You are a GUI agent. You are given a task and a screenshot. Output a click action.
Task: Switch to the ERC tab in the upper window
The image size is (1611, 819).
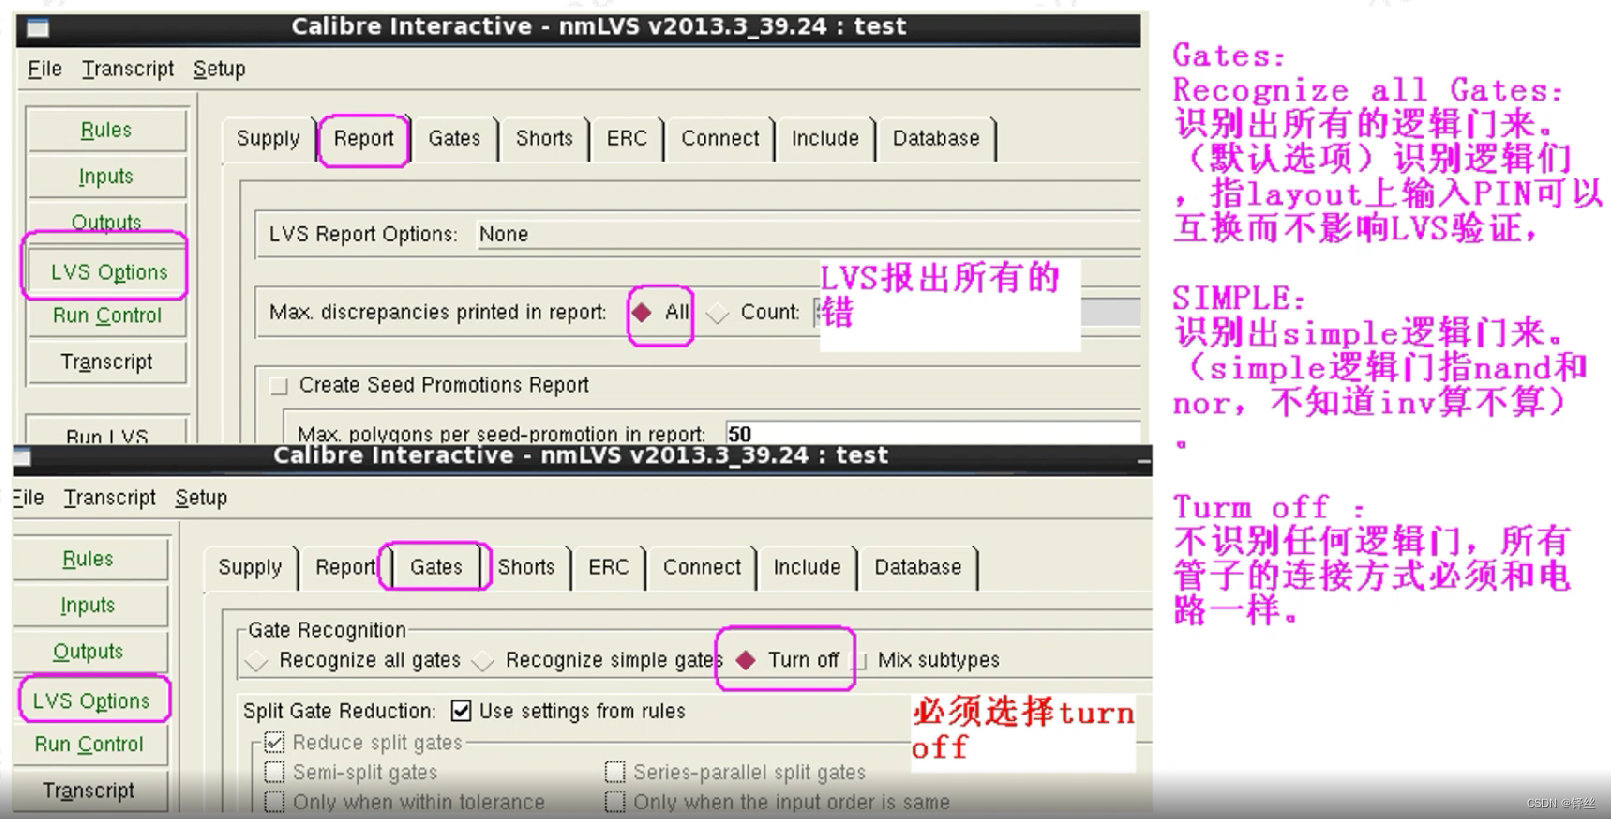(627, 139)
